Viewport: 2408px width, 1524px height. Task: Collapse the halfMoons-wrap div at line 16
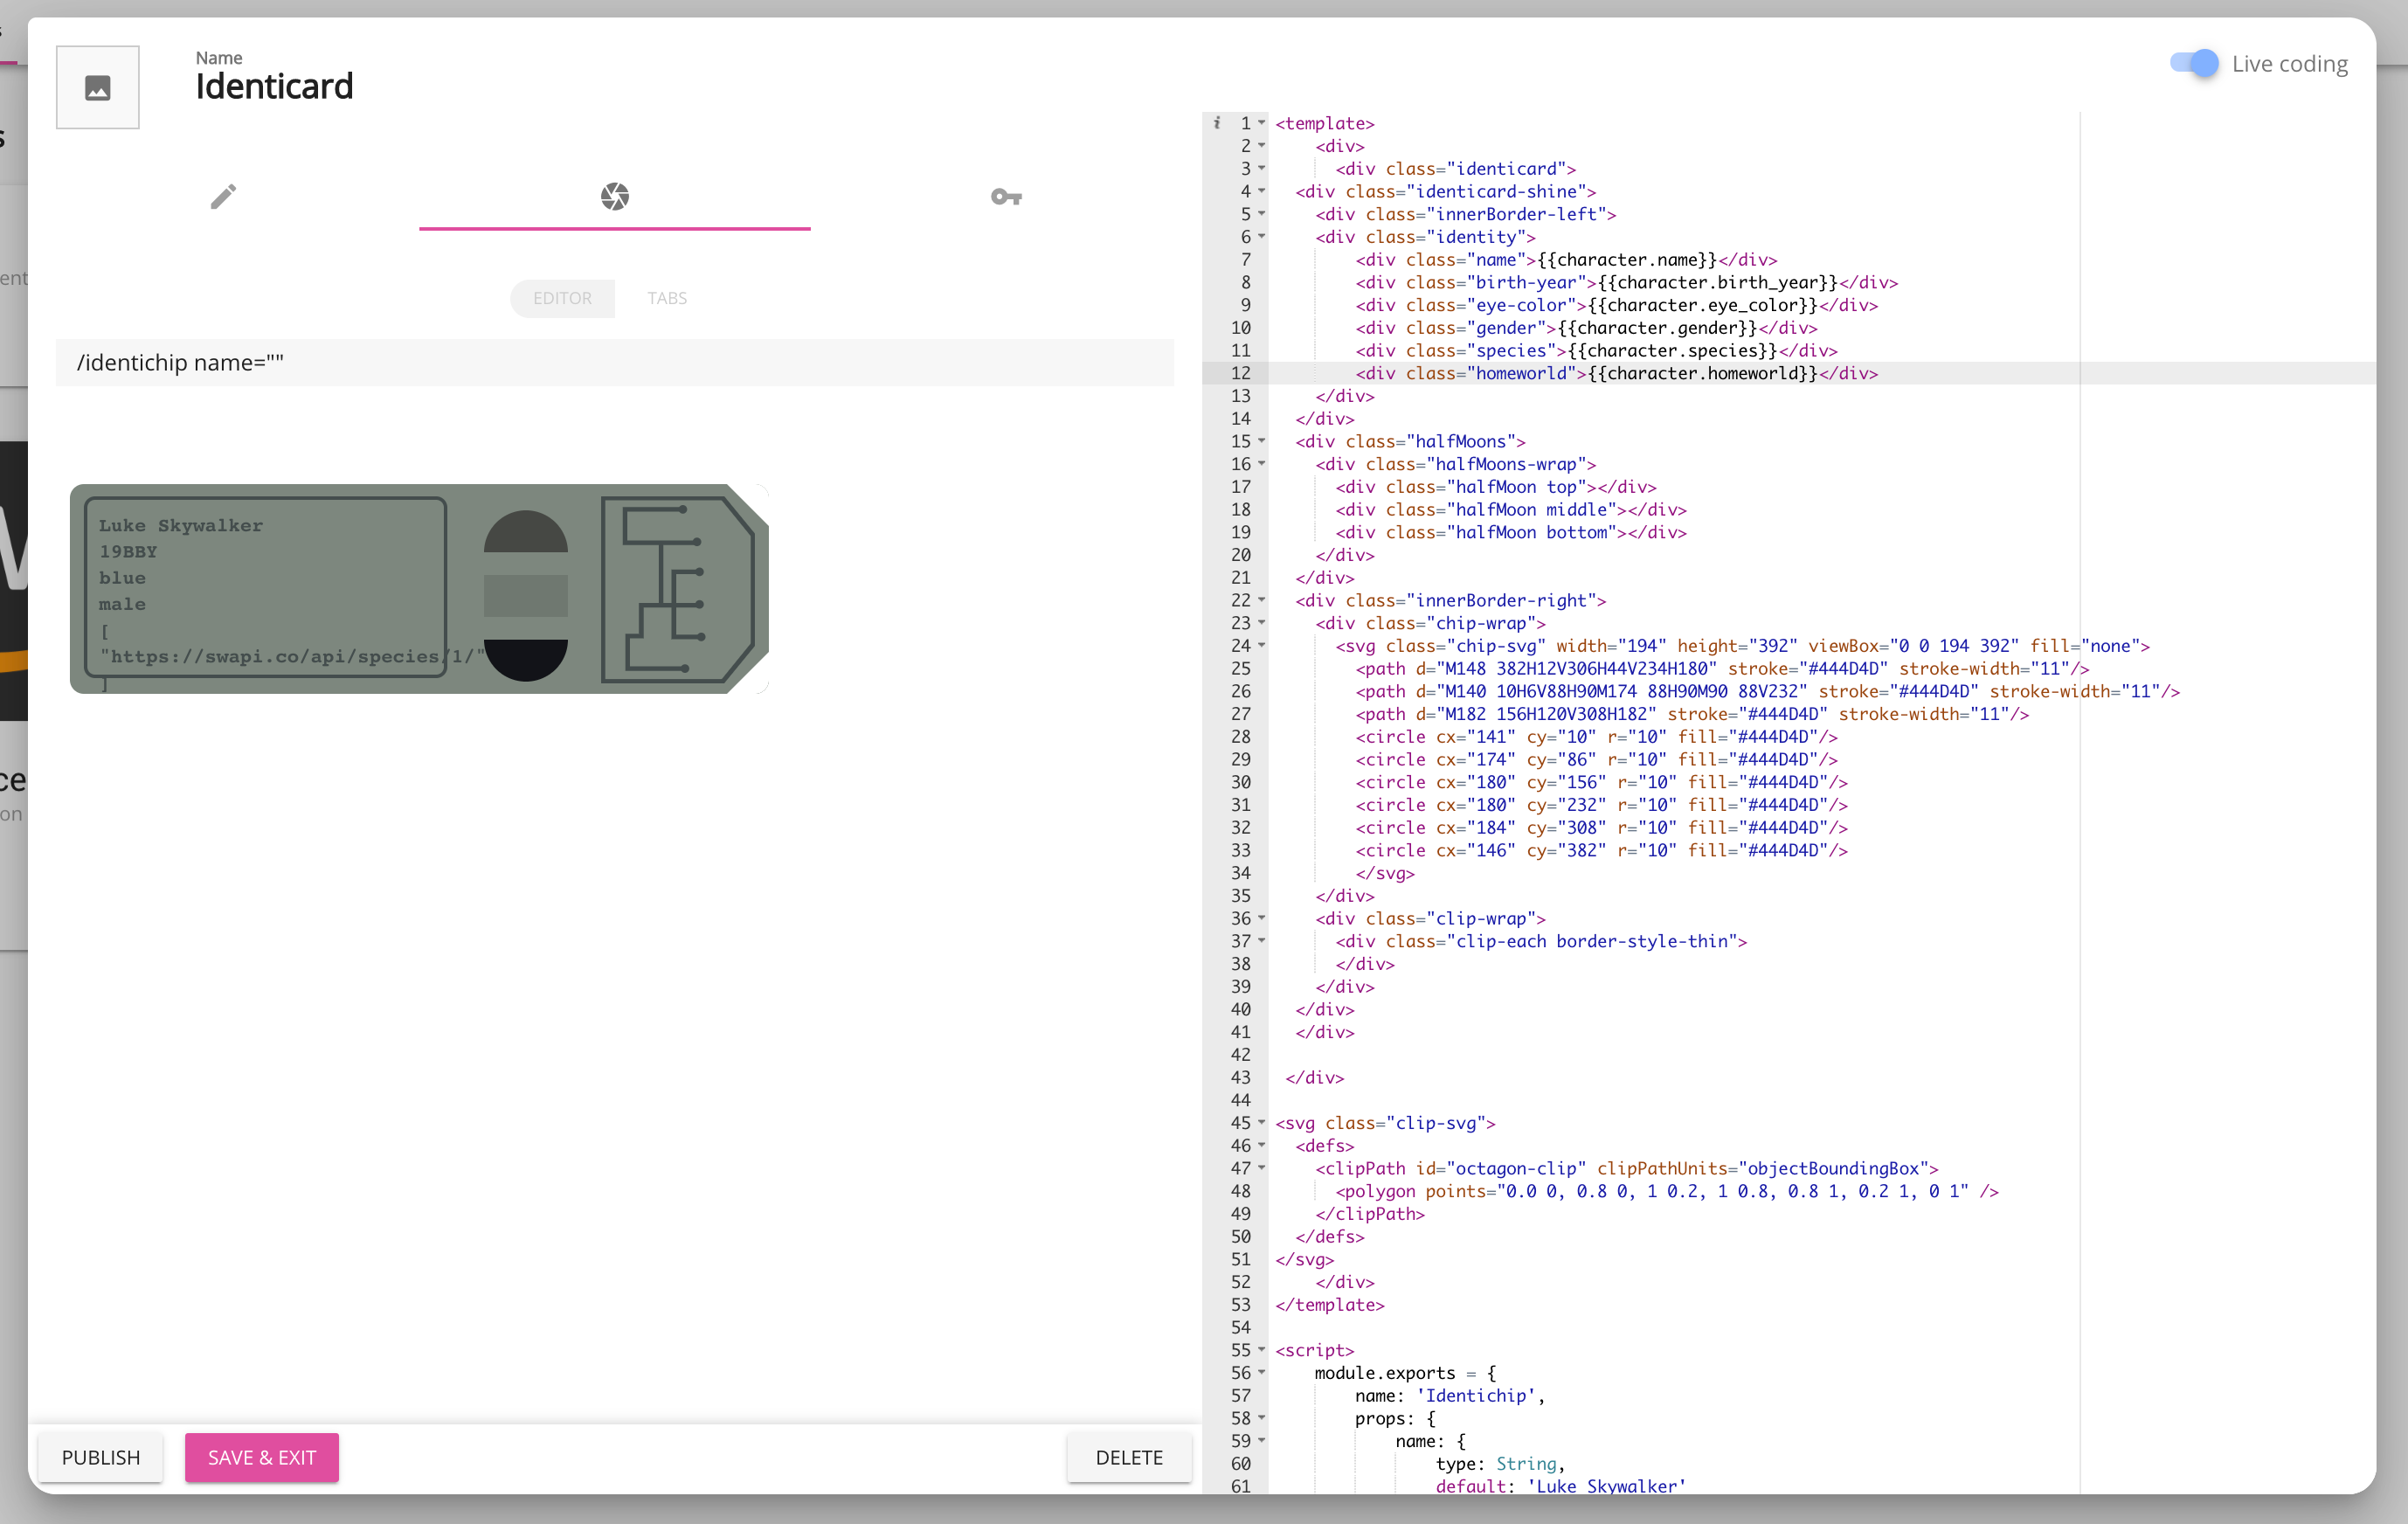(1262, 464)
